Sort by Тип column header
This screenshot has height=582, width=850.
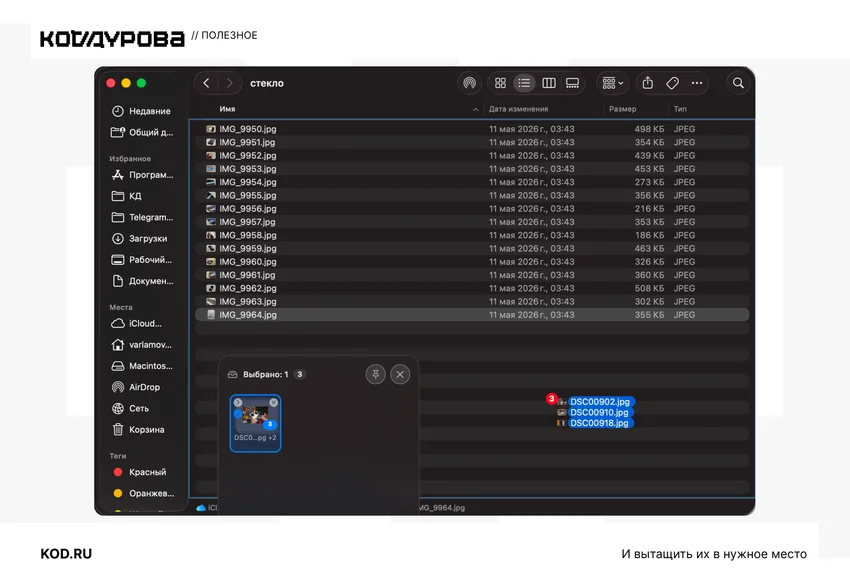(680, 109)
